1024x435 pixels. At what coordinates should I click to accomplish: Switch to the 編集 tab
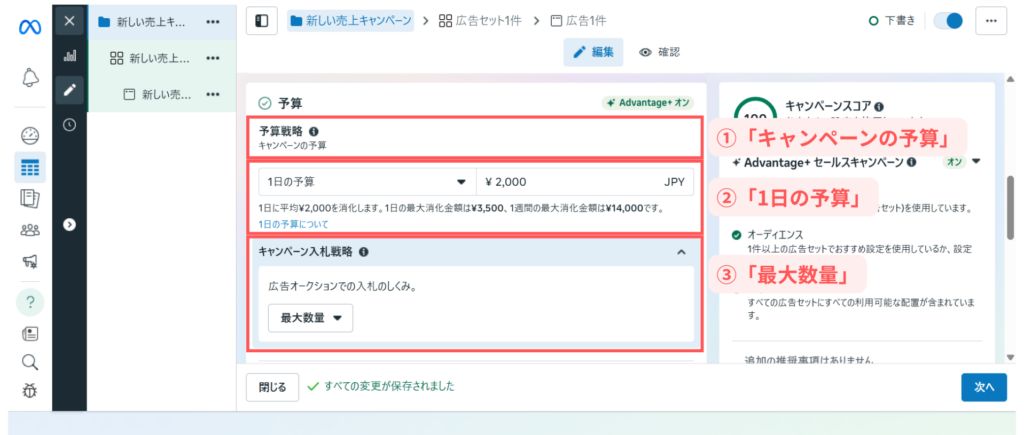593,53
